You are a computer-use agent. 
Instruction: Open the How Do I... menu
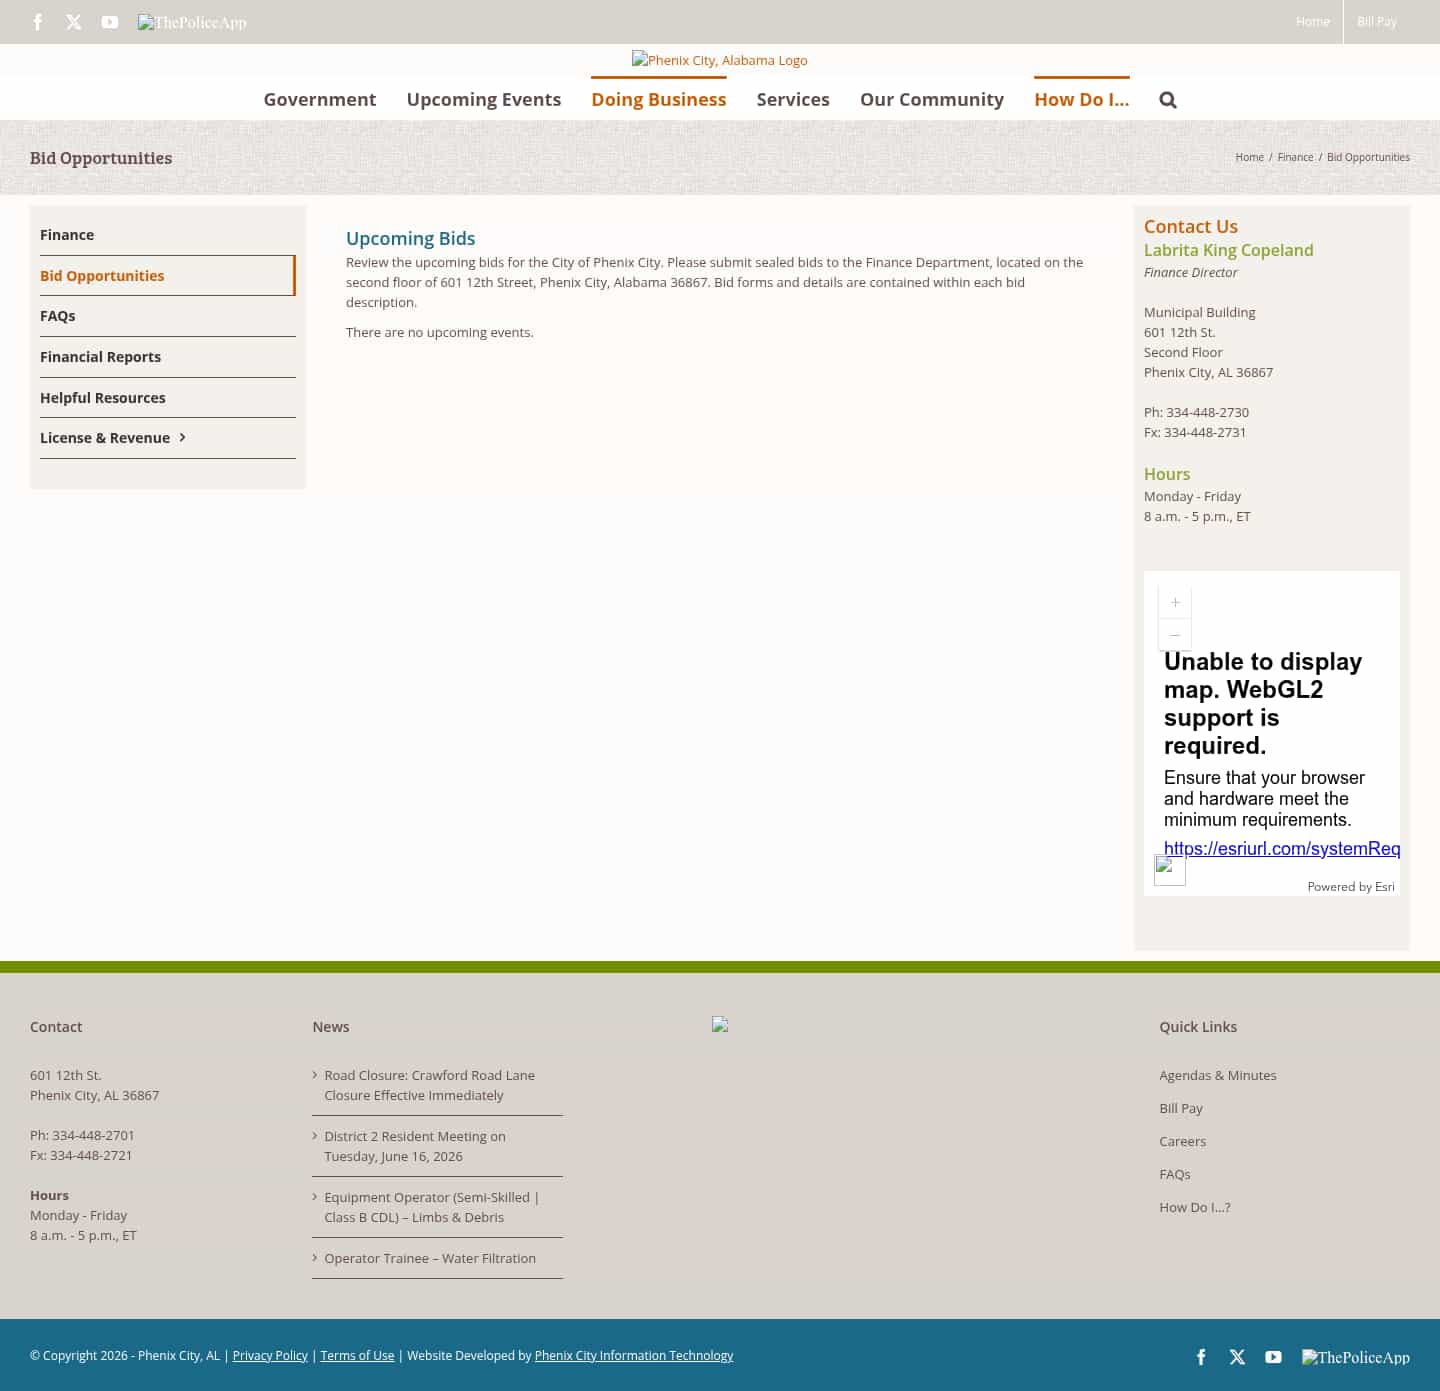click(1082, 100)
